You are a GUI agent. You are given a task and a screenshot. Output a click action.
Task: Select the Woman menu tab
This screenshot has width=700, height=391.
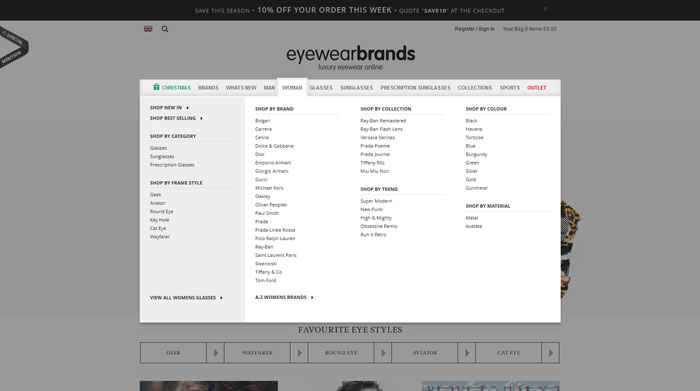tap(292, 88)
